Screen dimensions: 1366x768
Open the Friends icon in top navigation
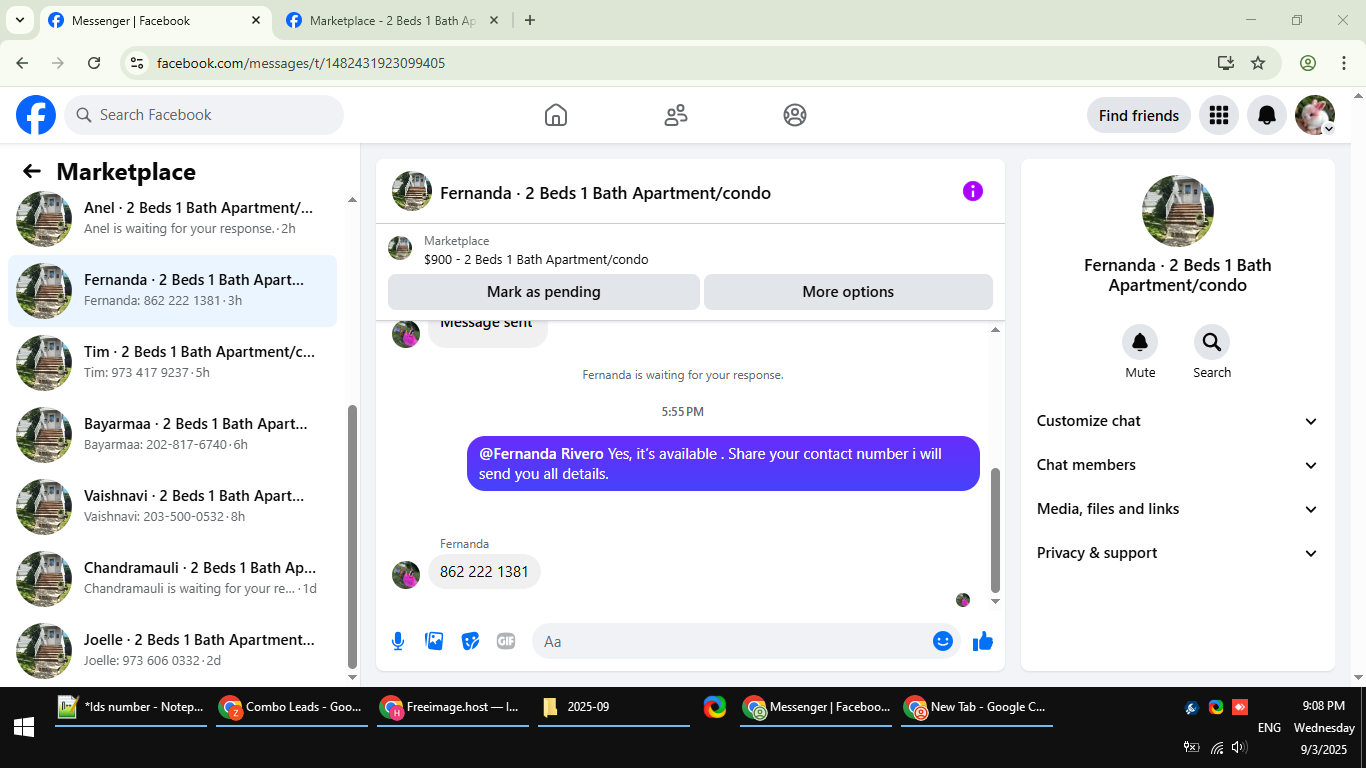(x=676, y=115)
